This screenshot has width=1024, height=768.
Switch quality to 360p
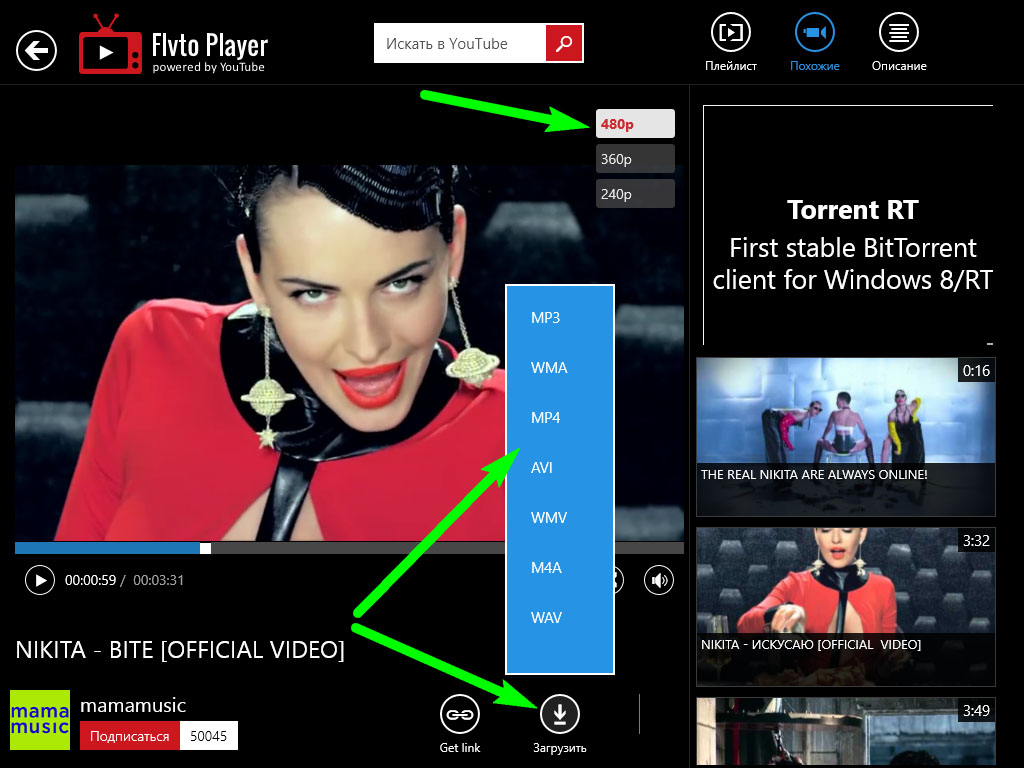point(635,159)
